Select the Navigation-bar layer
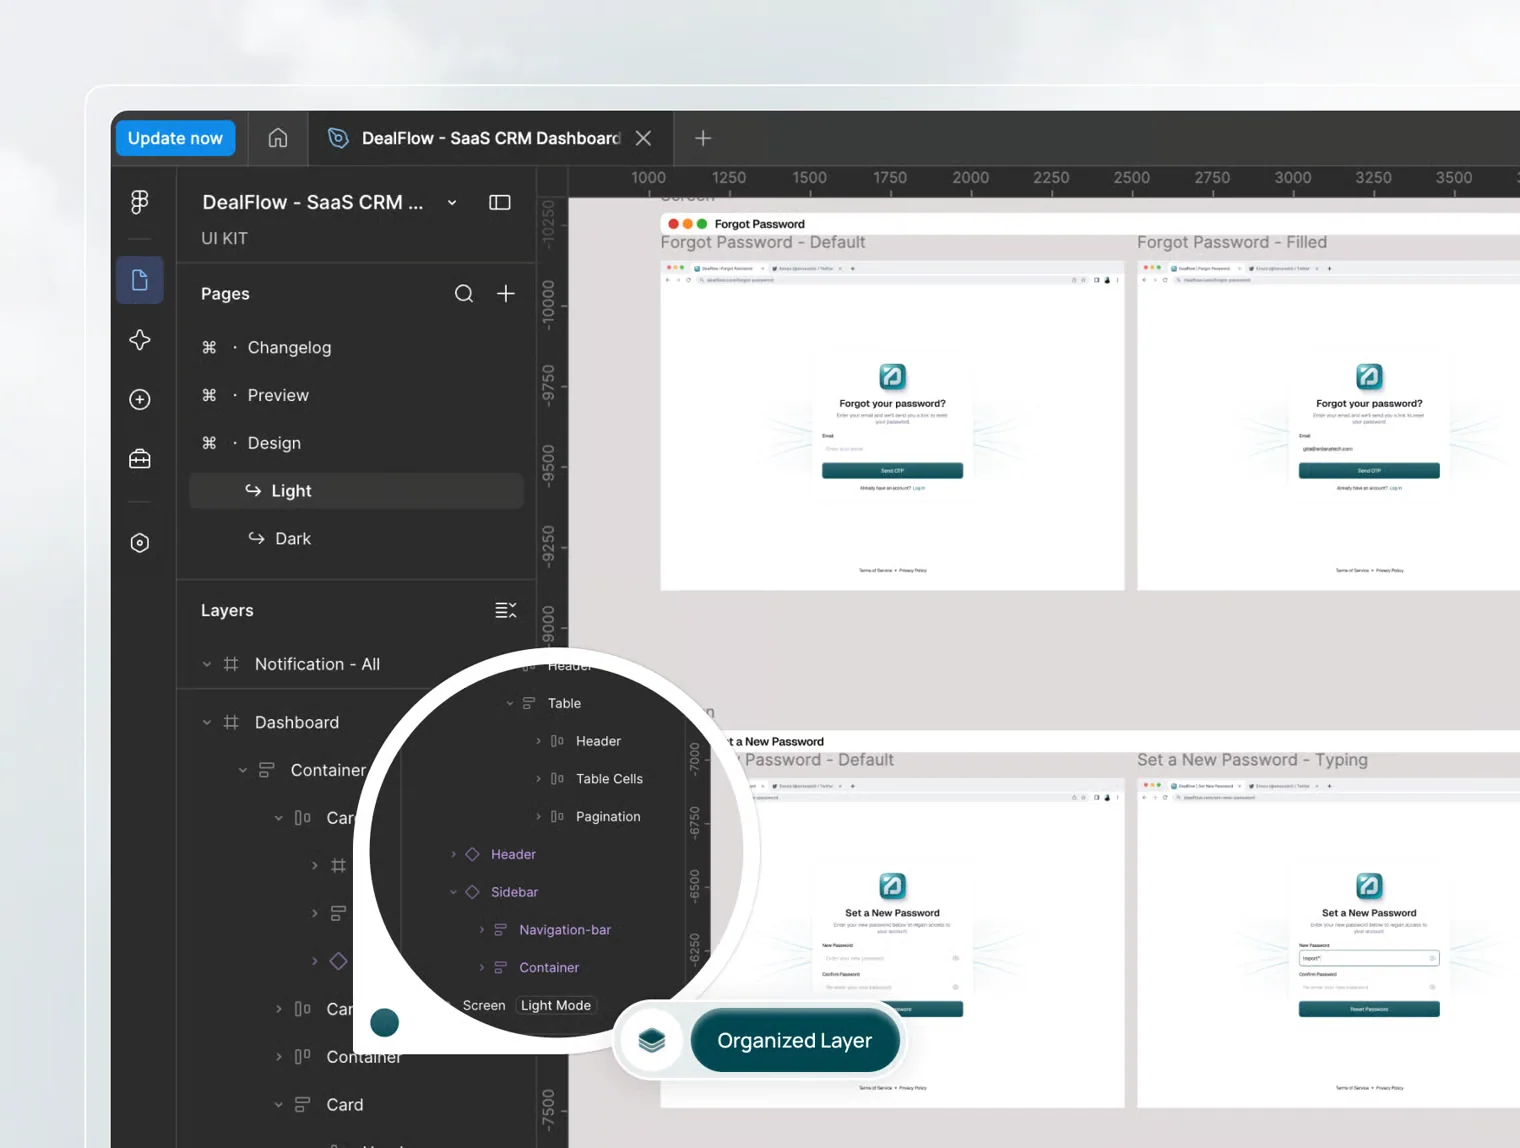Image resolution: width=1520 pixels, height=1148 pixels. pos(565,930)
